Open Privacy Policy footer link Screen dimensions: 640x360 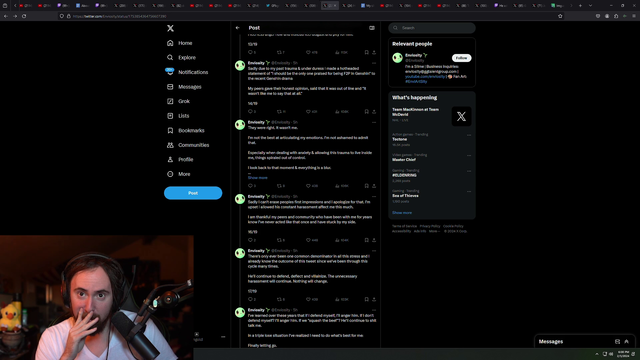coord(430,226)
